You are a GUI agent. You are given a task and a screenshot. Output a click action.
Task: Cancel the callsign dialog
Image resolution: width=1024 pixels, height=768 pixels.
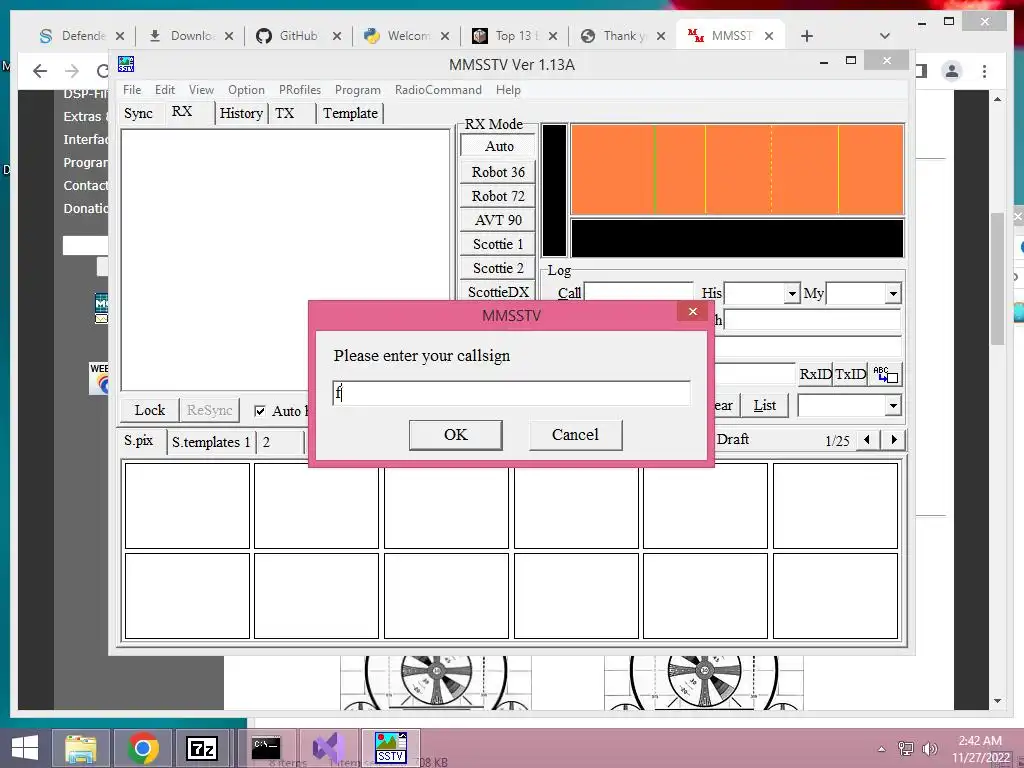click(x=575, y=435)
